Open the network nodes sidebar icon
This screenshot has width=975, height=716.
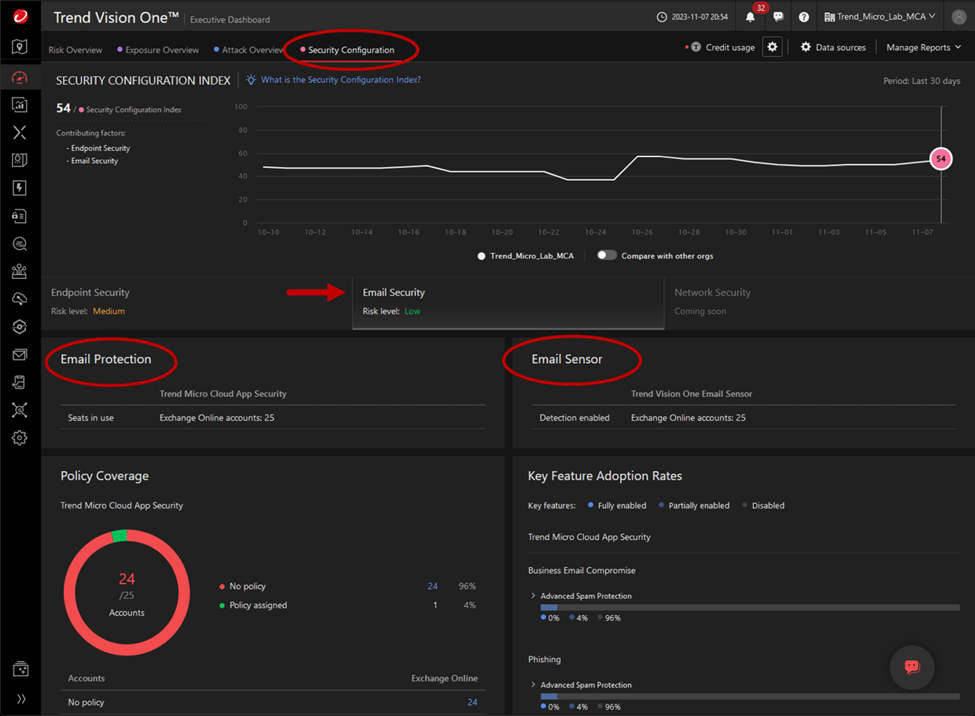pos(20,410)
